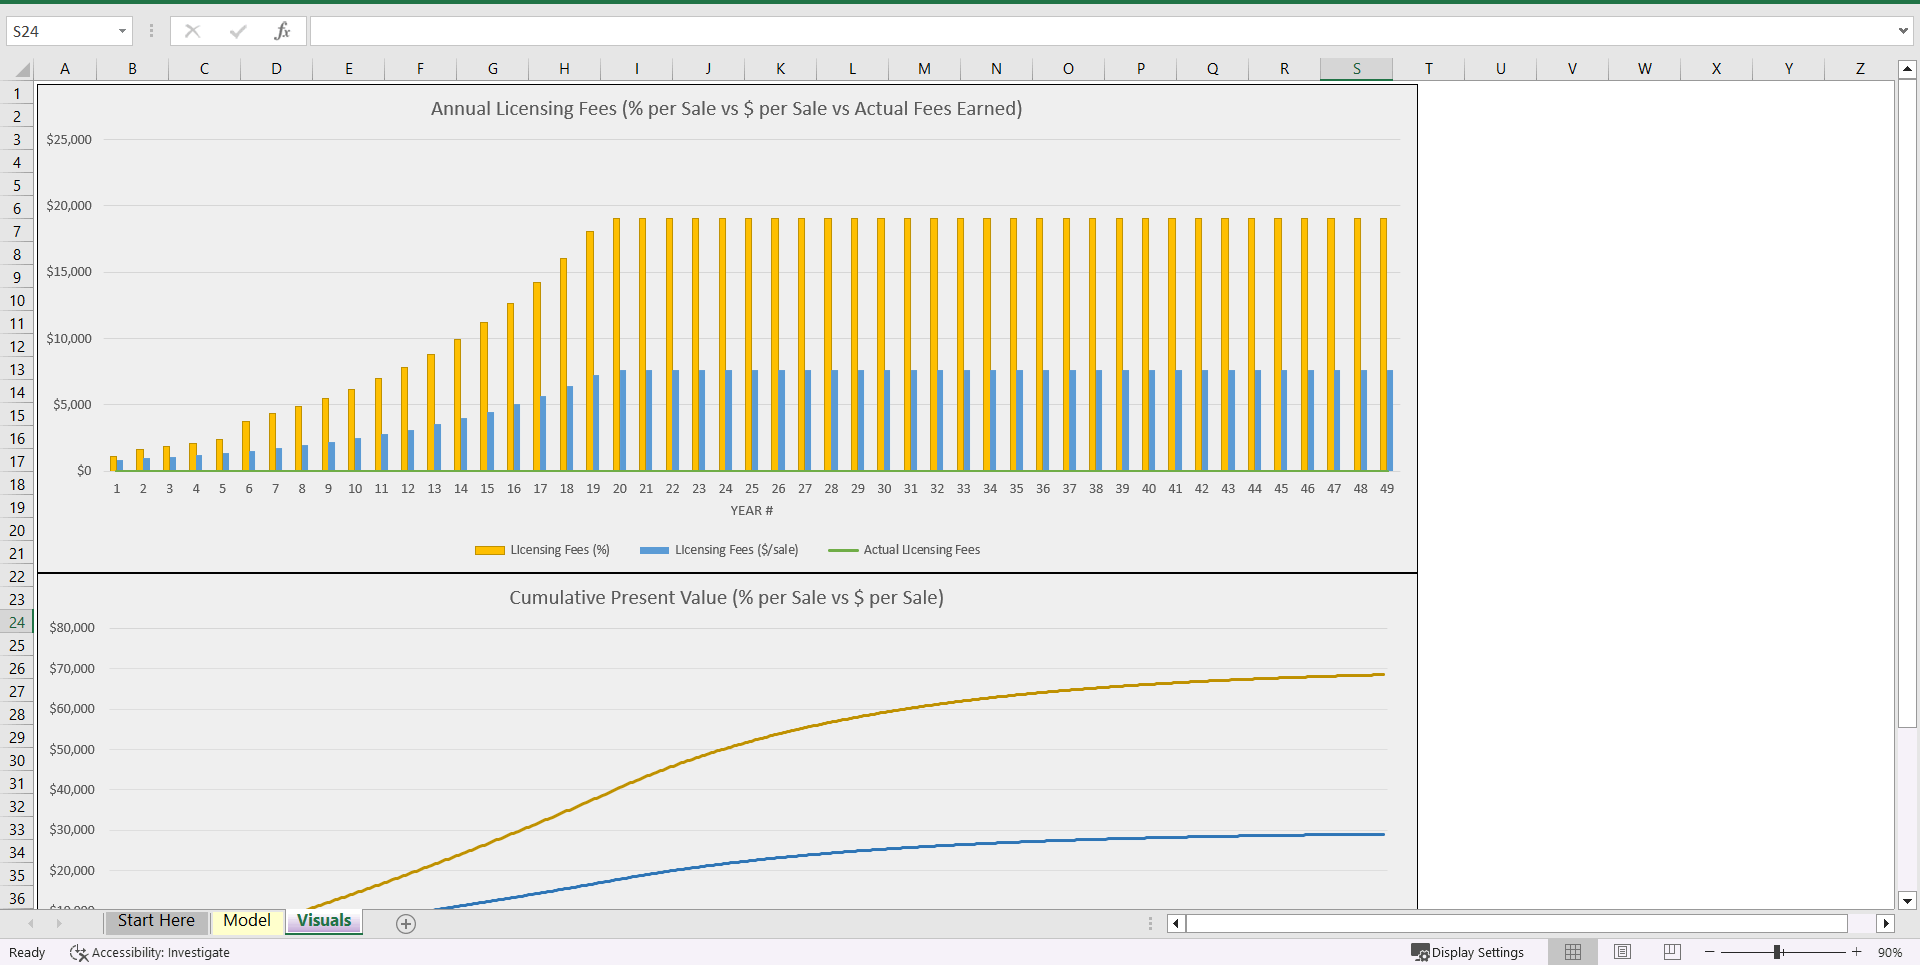Click the Zoom In plus icon
The width and height of the screenshot is (1920, 968).
click(1855, 952)
